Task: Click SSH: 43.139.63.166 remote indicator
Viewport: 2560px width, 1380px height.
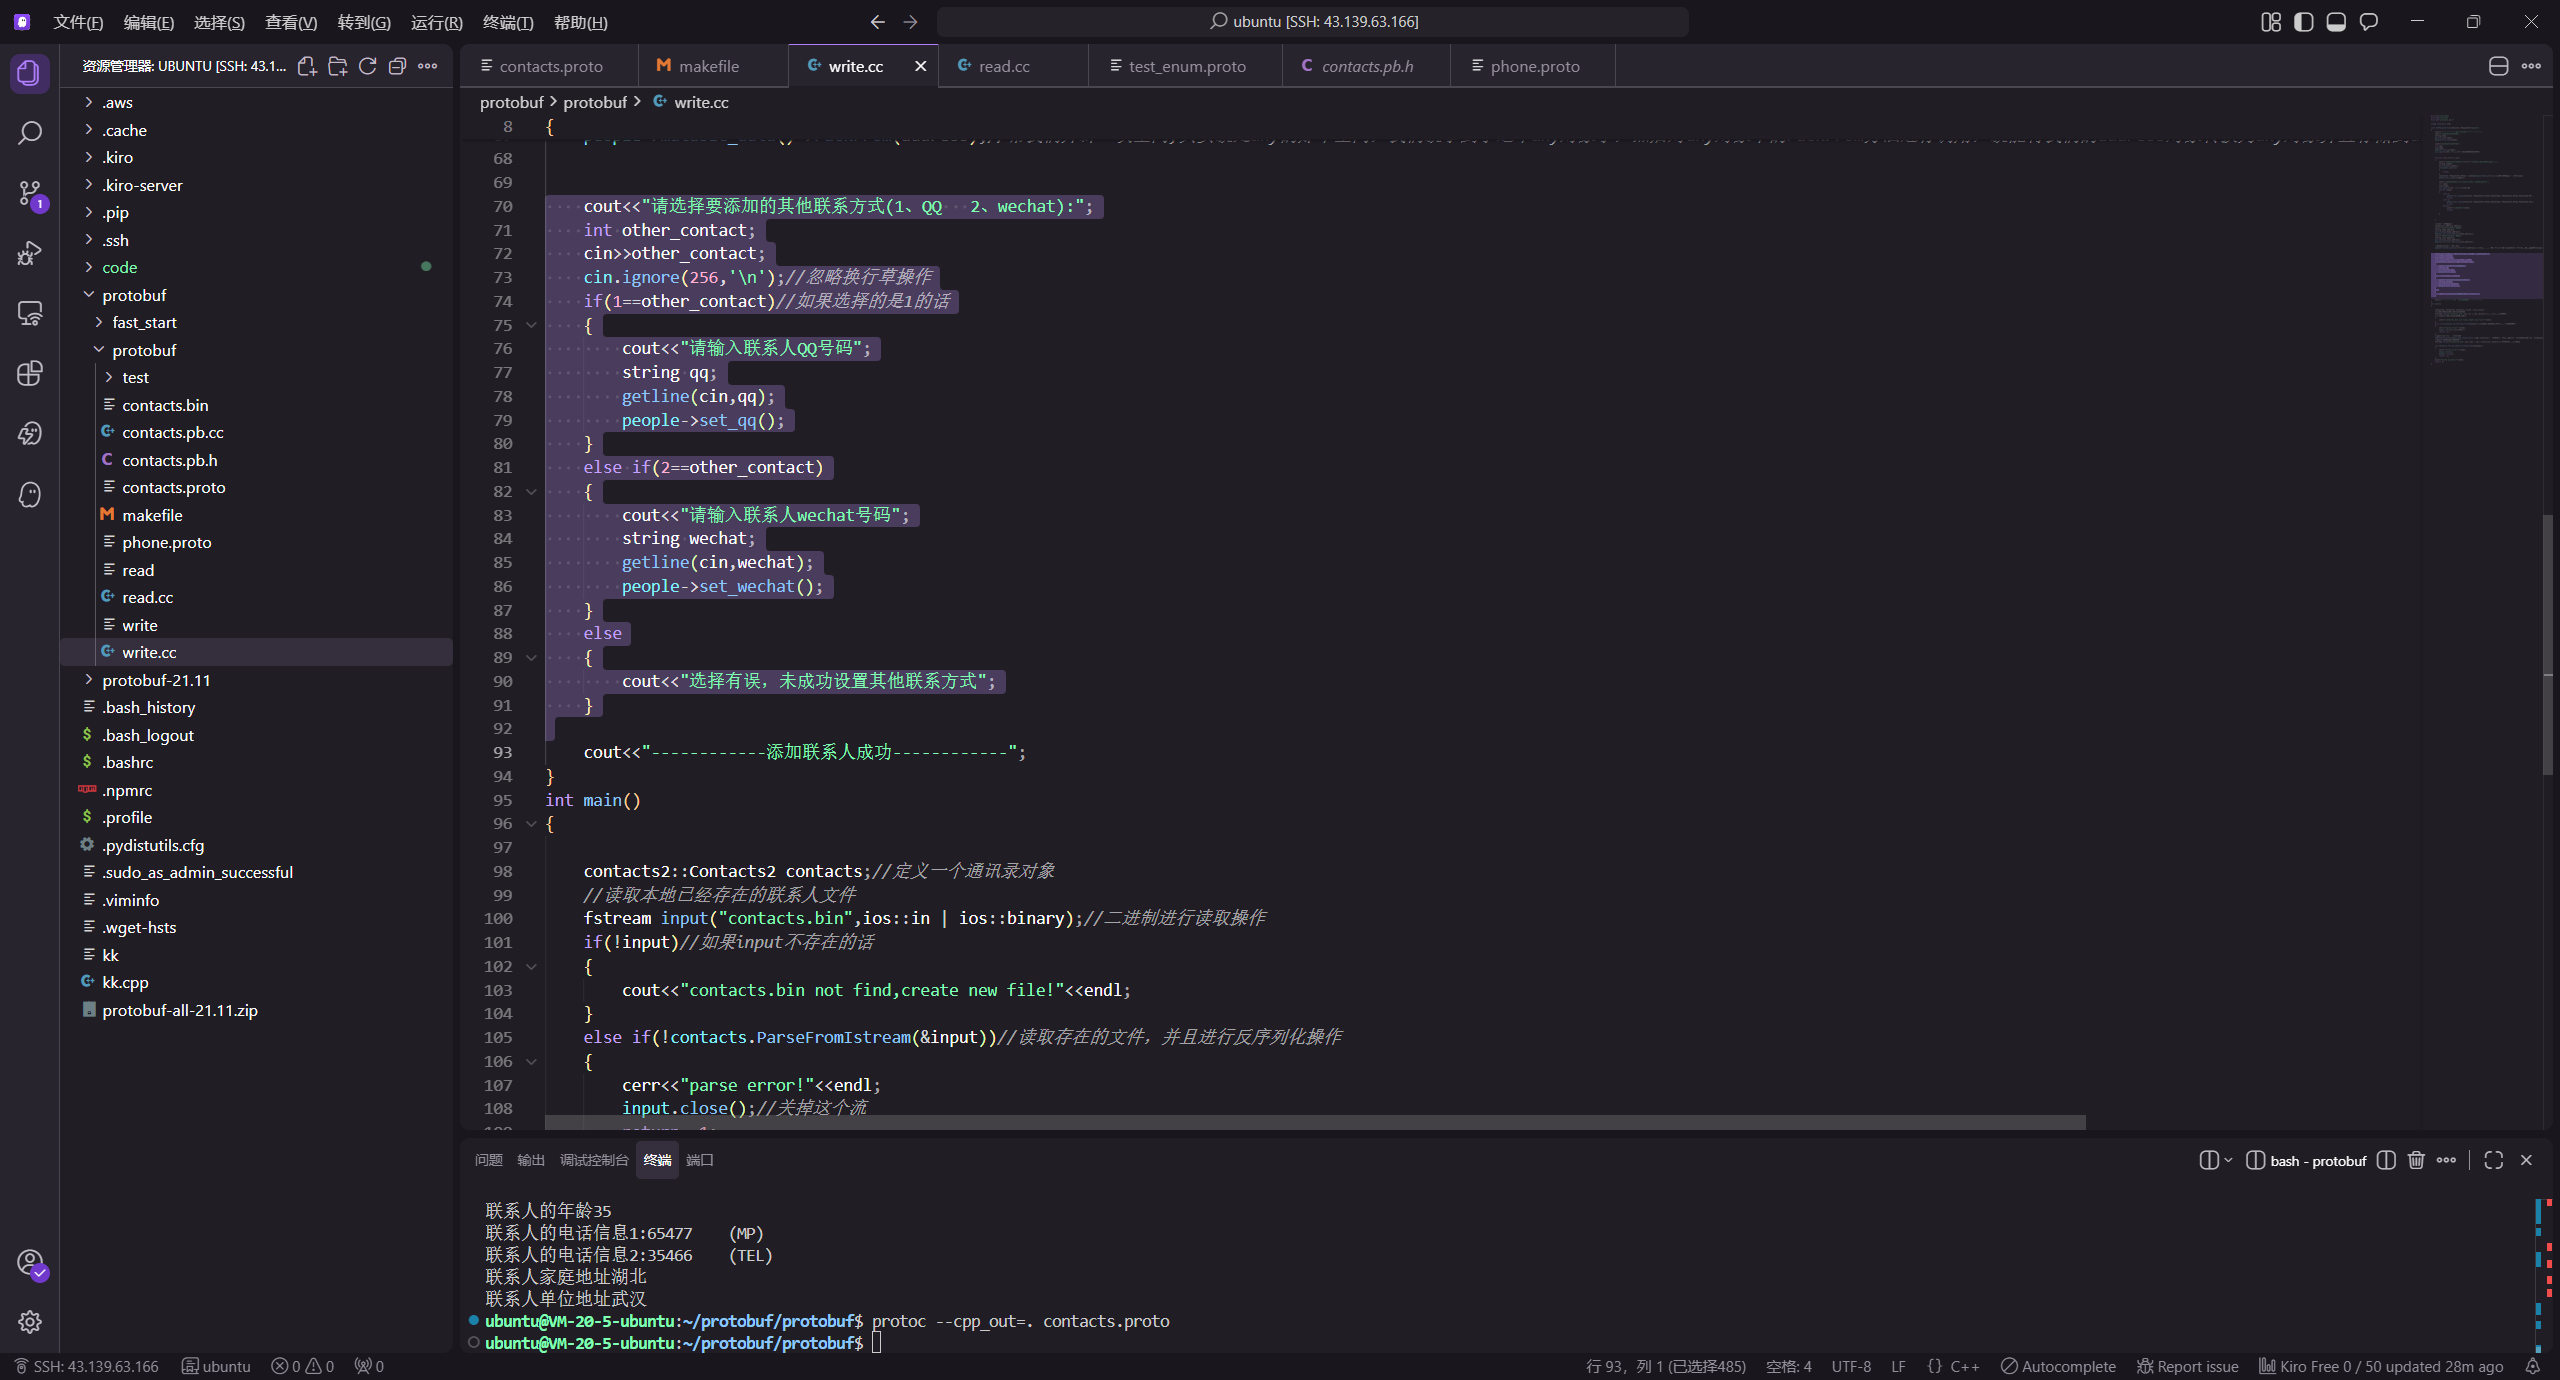Action: pos(86,1366)
